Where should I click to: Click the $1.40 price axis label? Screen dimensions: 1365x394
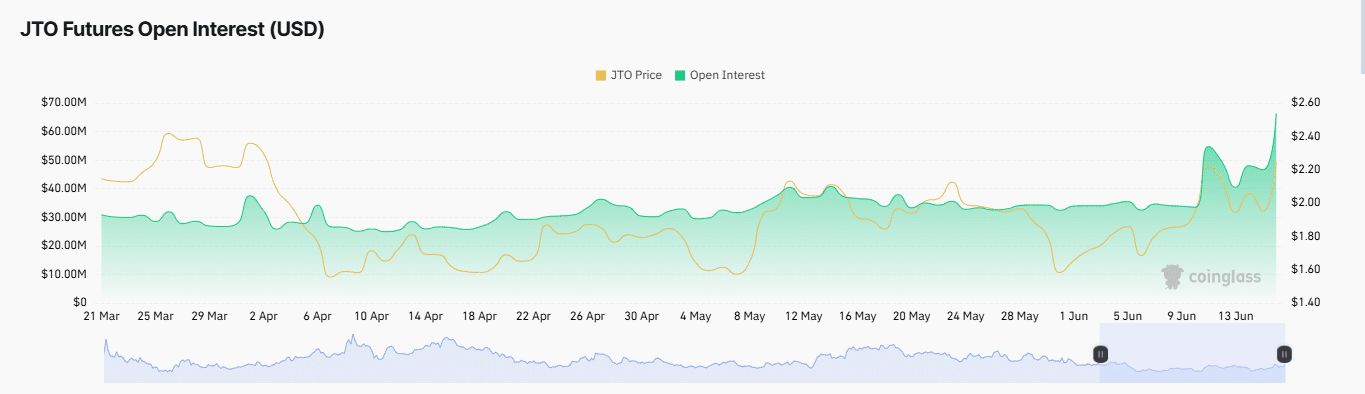pos(1306,302)
